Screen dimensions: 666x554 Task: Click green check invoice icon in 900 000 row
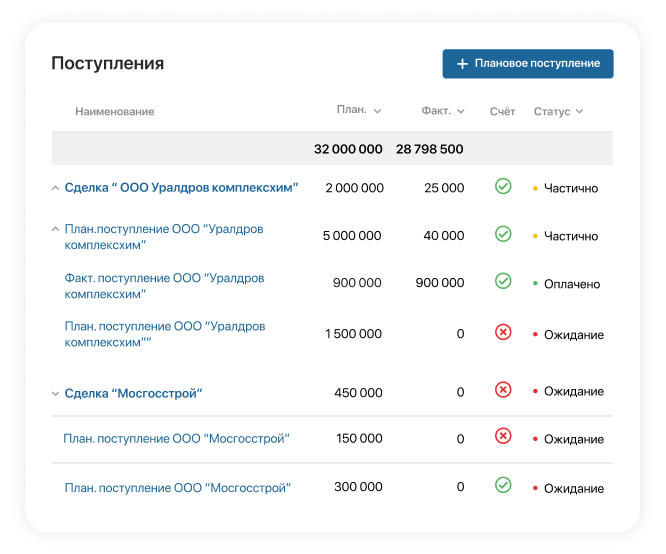coord(503,281)
